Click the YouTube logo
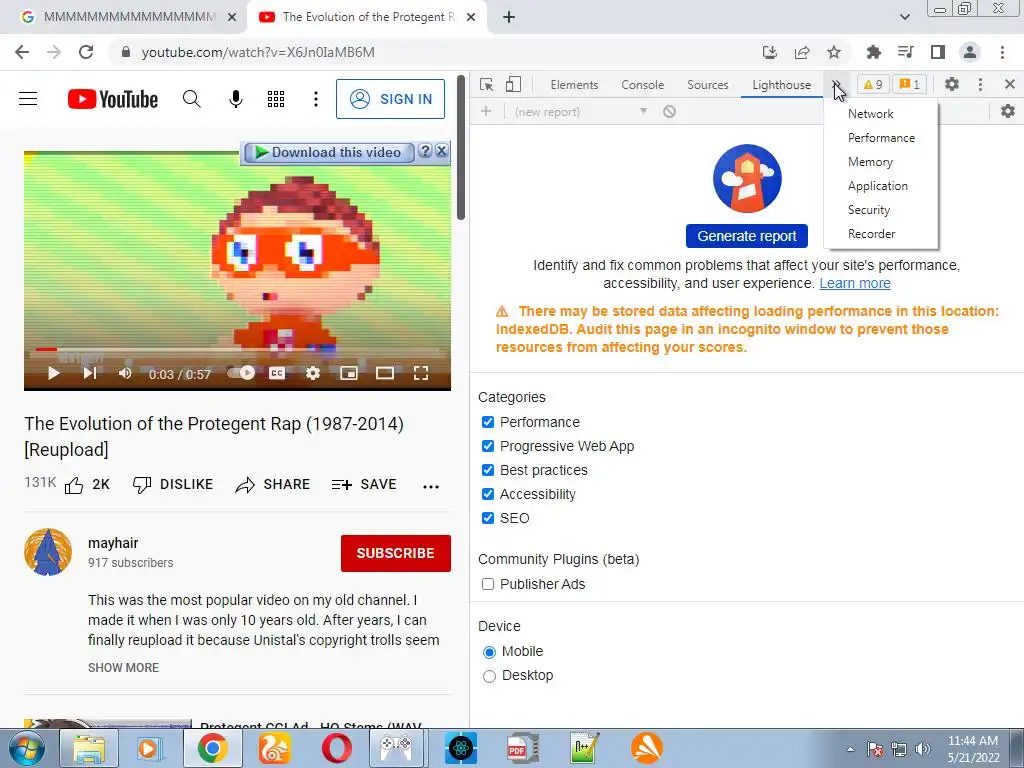 pyautogui.click(x=113, y=99)
